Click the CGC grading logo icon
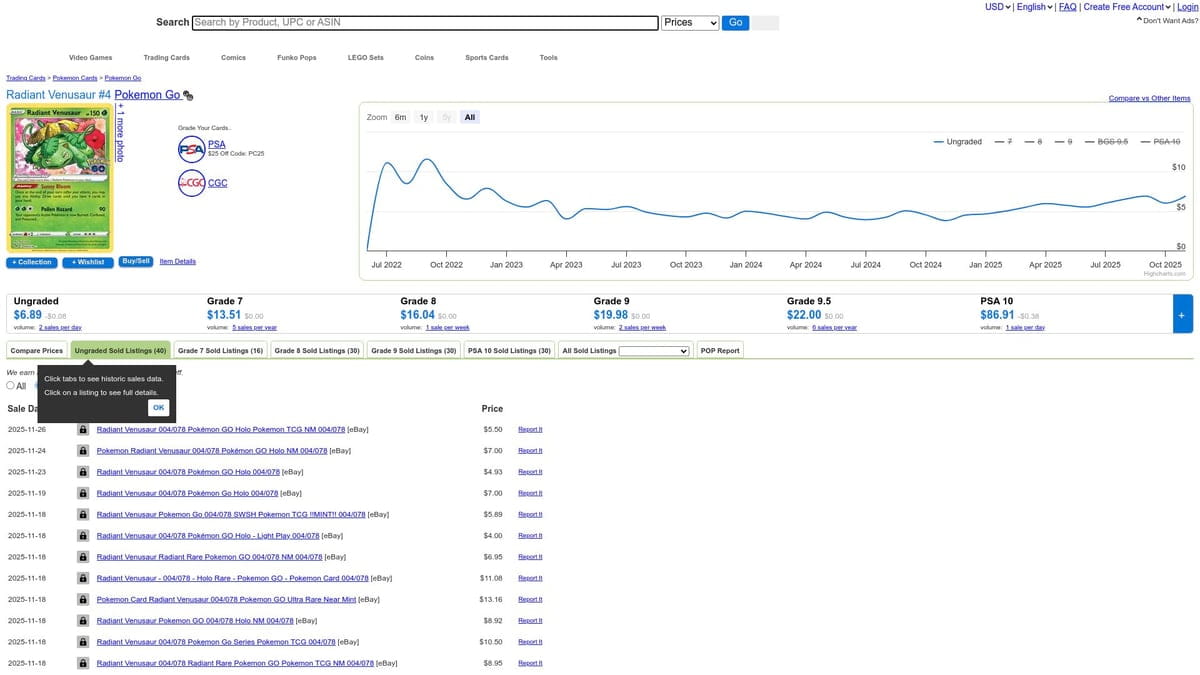The width and height of the screenshot is (1200, 675). click(x=191, y=183)
